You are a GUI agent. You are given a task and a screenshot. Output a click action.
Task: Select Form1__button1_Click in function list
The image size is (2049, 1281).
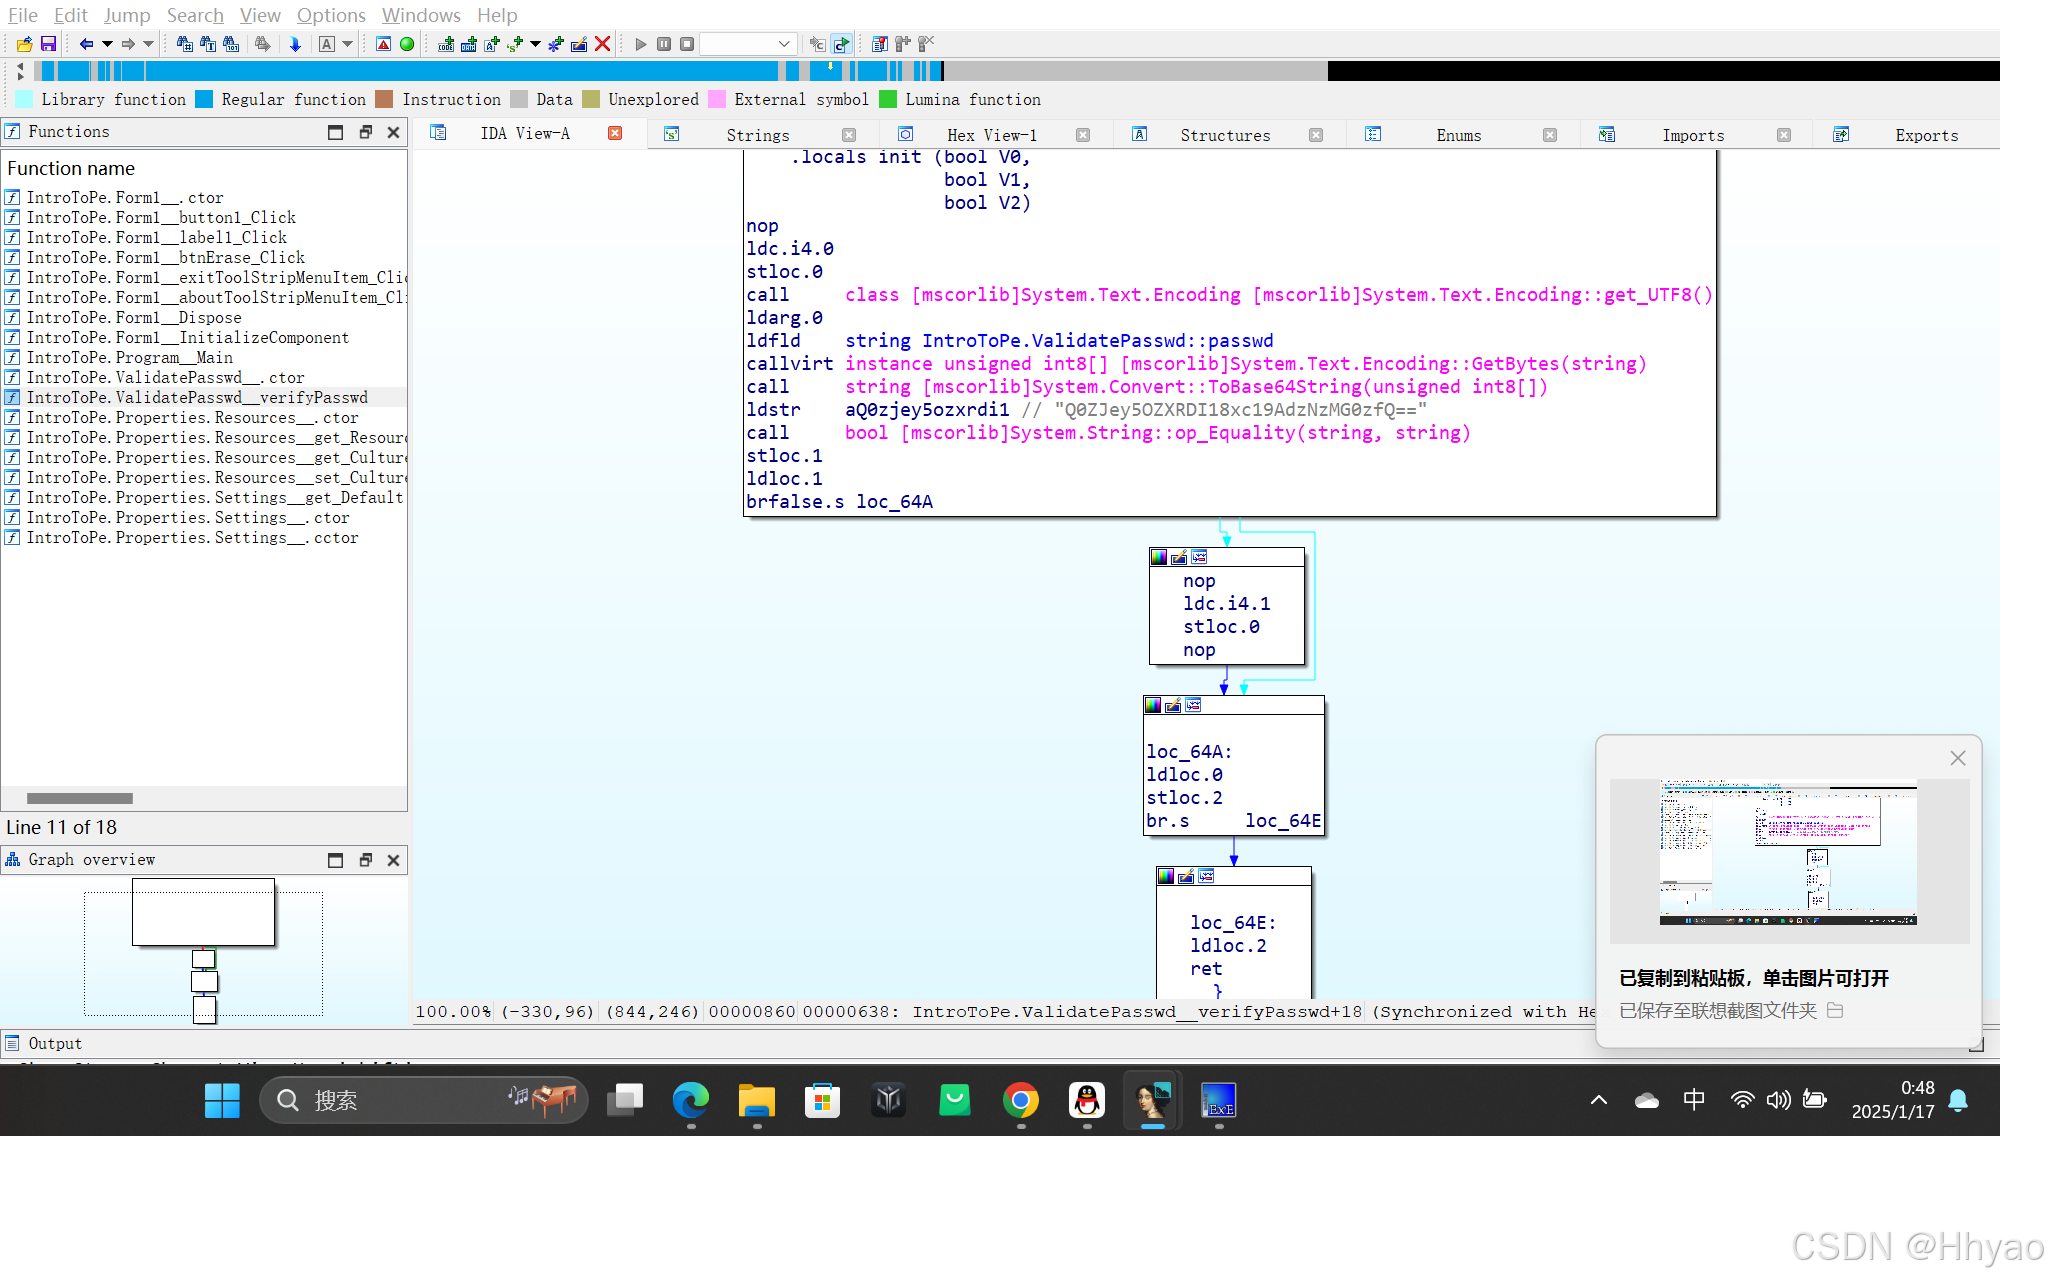tap(160, 218)
